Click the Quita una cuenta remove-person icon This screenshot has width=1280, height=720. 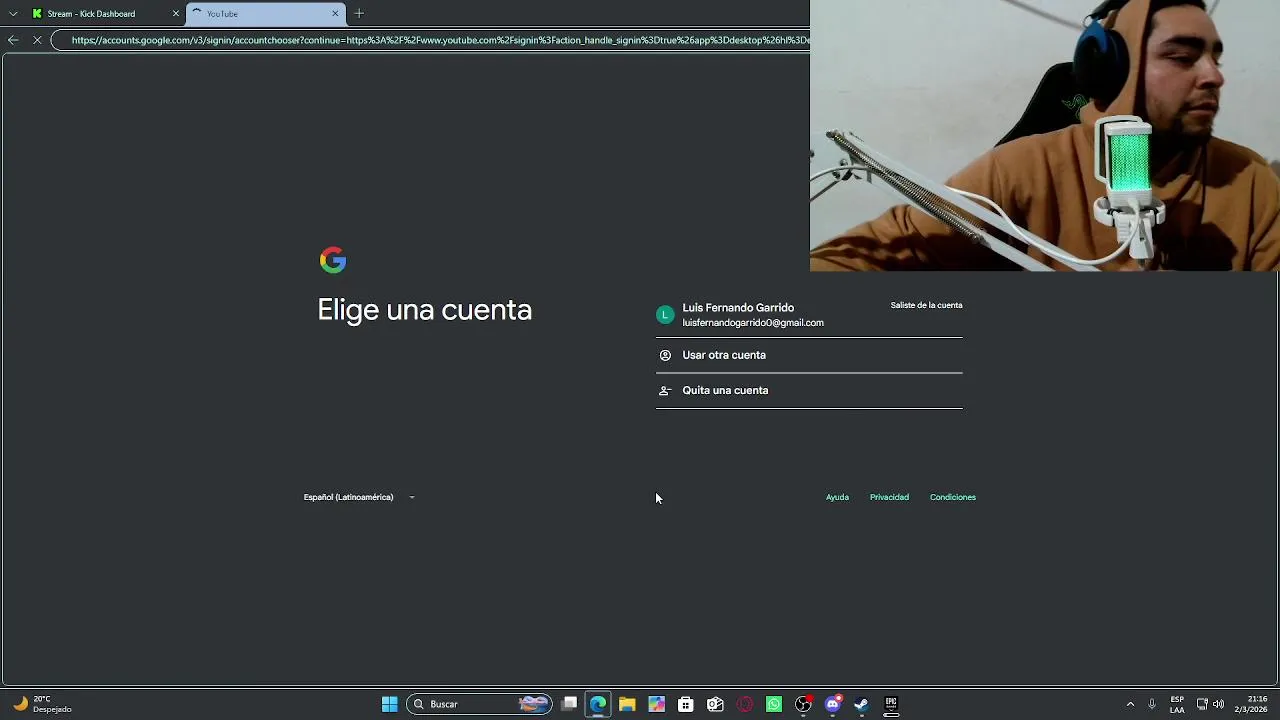(665, 390)
